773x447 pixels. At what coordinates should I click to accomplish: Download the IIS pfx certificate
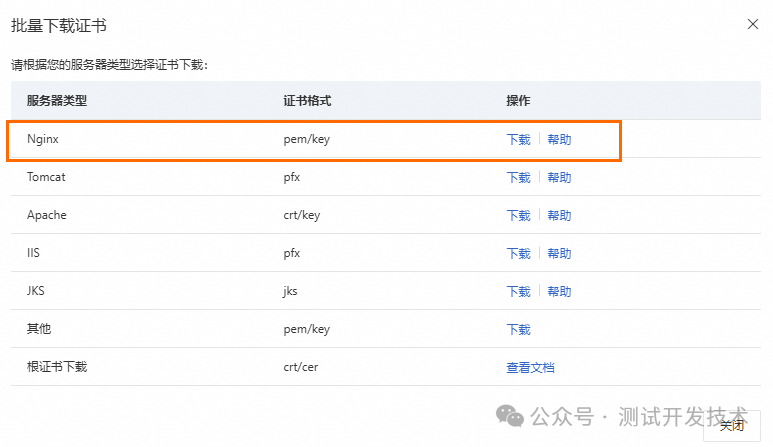518,254
